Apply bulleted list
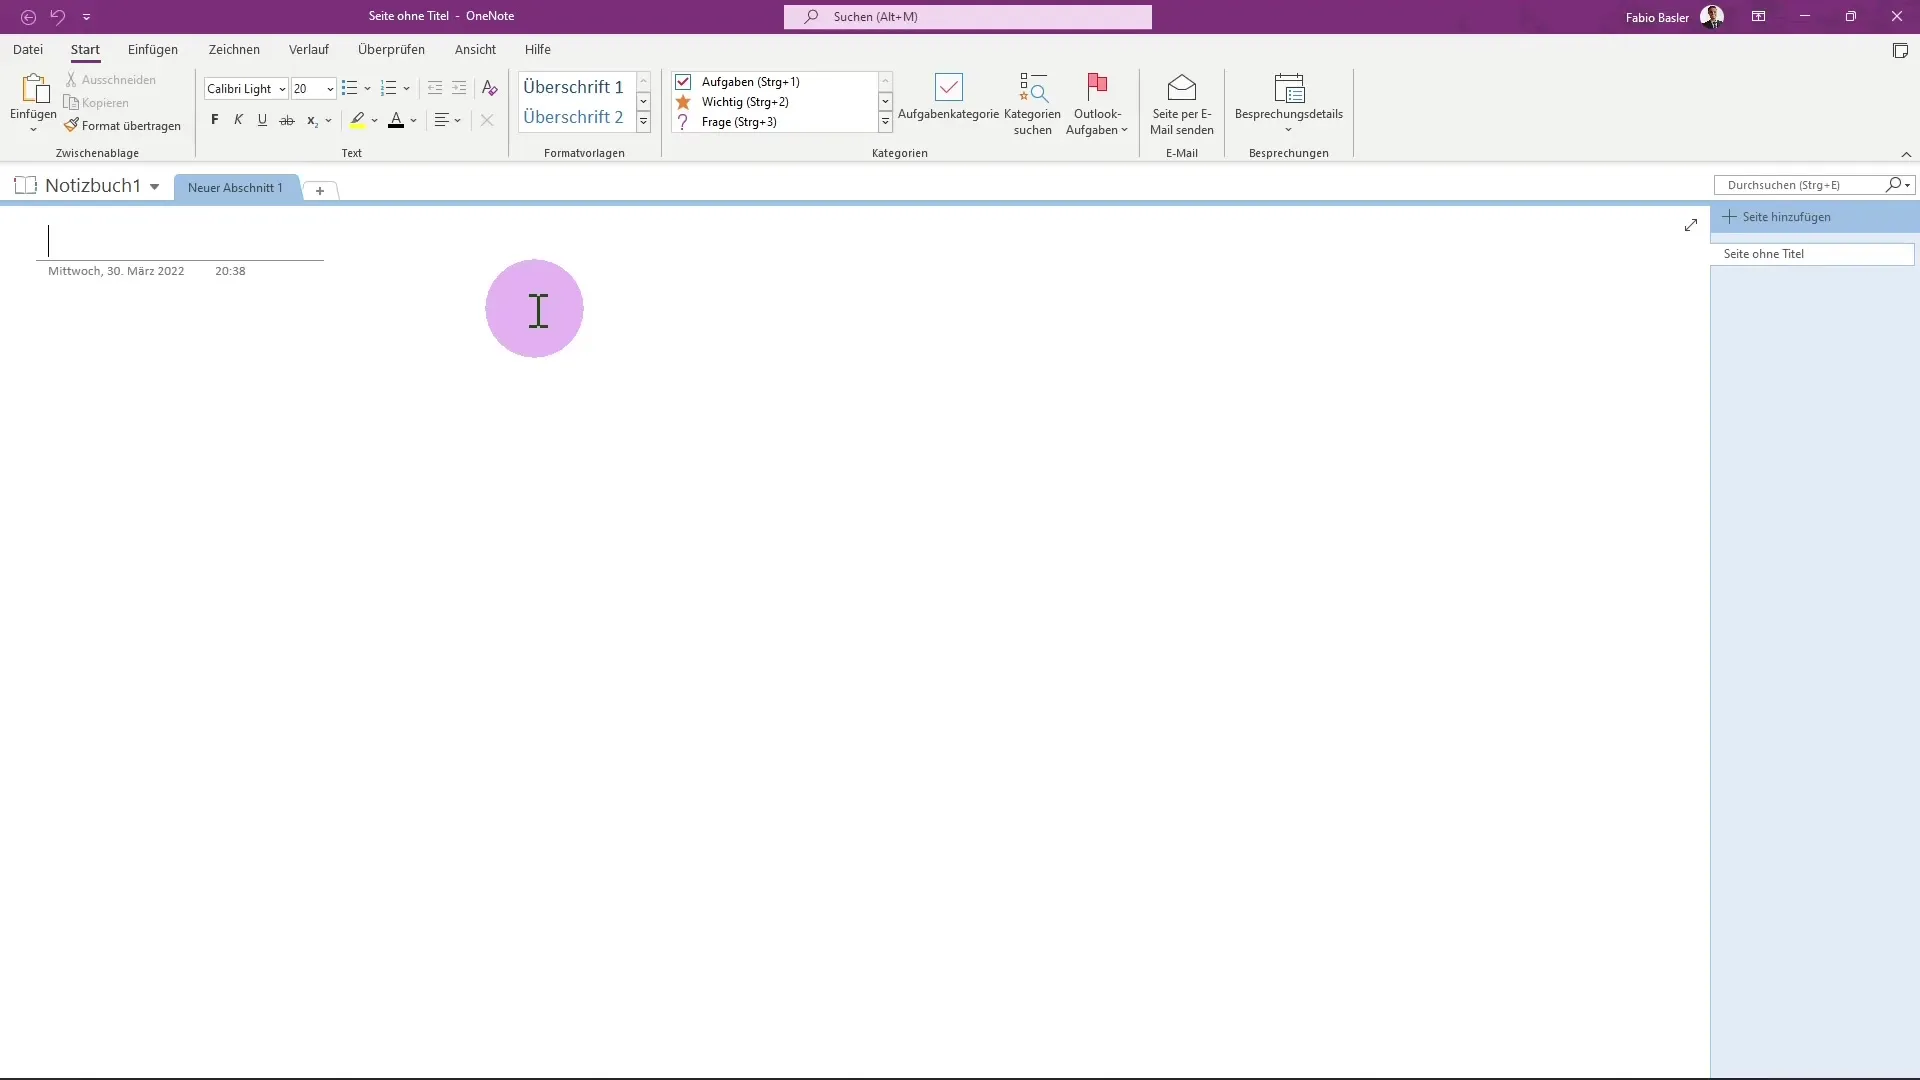The height and width of the screenshot is (1080, 1920). (x=349, y=89)
